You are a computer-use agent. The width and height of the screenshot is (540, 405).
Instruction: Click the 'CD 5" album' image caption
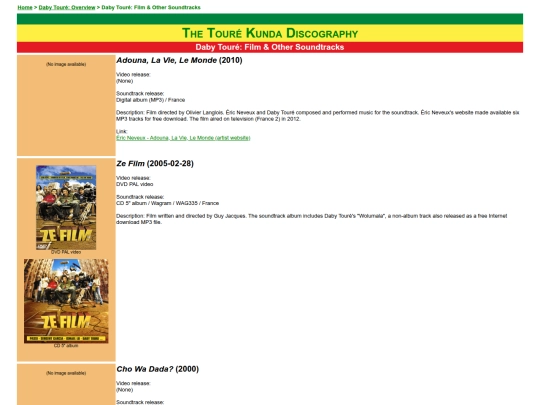(66, 345)
